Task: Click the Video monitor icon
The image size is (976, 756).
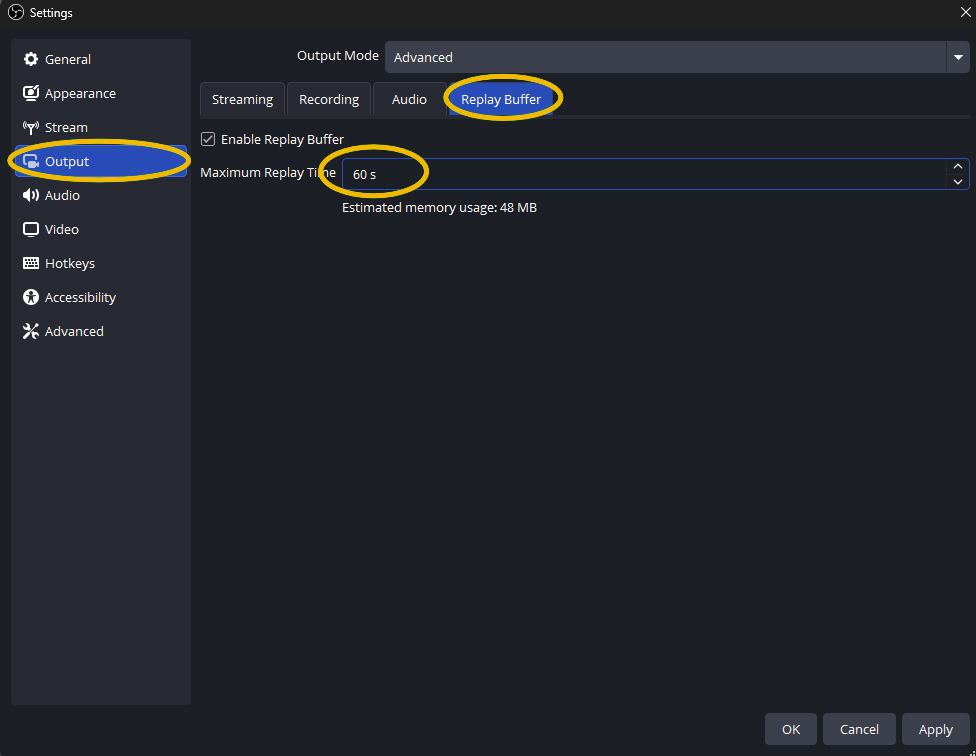Action: [x=30, y=230]
